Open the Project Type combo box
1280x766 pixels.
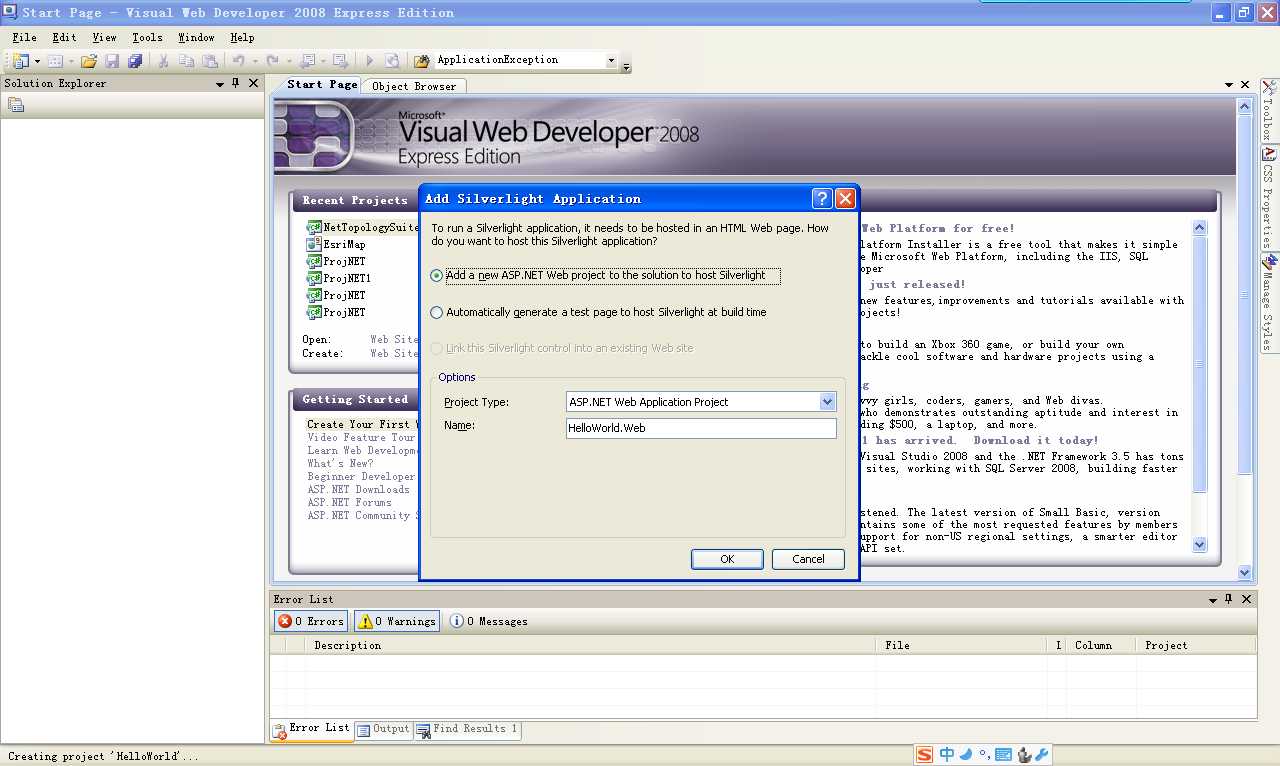[827, 402]
